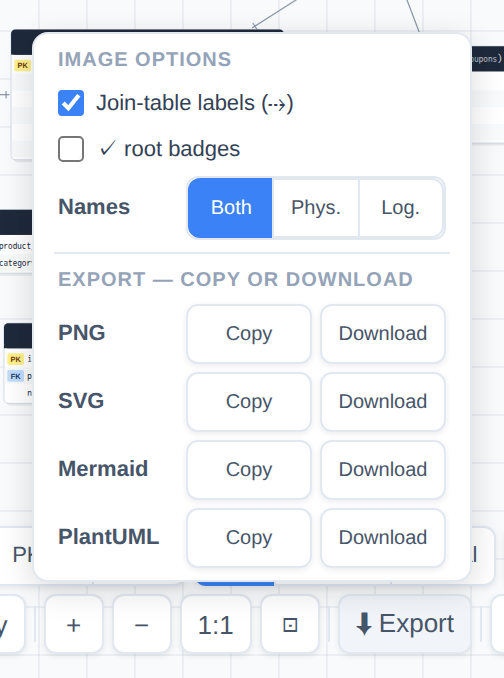Image resolution: width=504 pixels, height=678 pixels.
Task: Uncheck the Join-table labels checkbox
Action: pyautogui.click(x=71, y=103)
